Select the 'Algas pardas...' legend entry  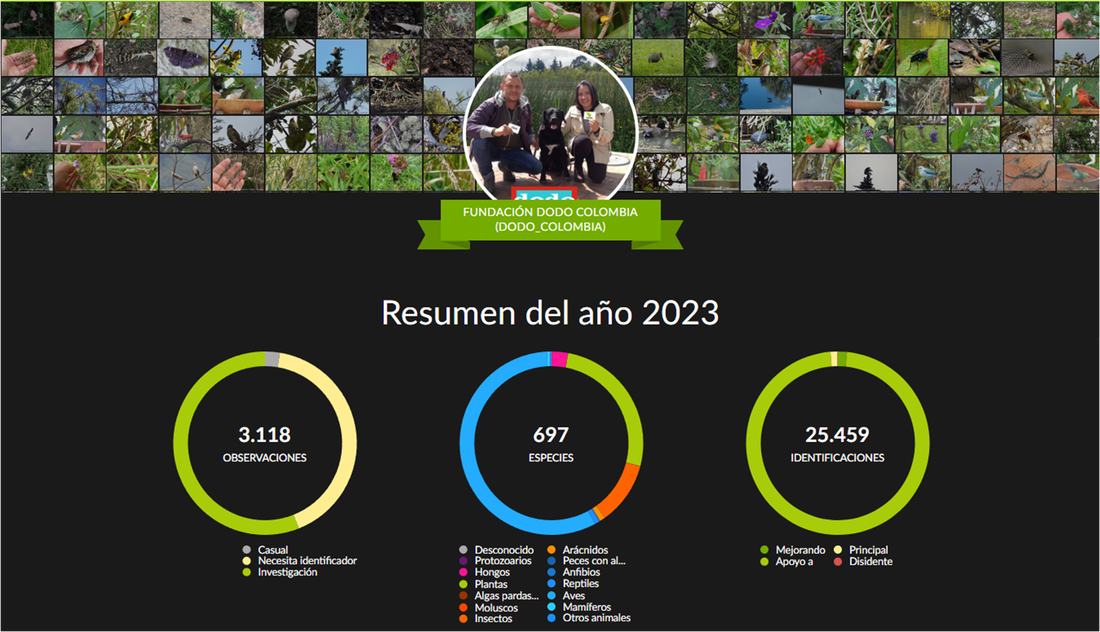click(499, 596)
